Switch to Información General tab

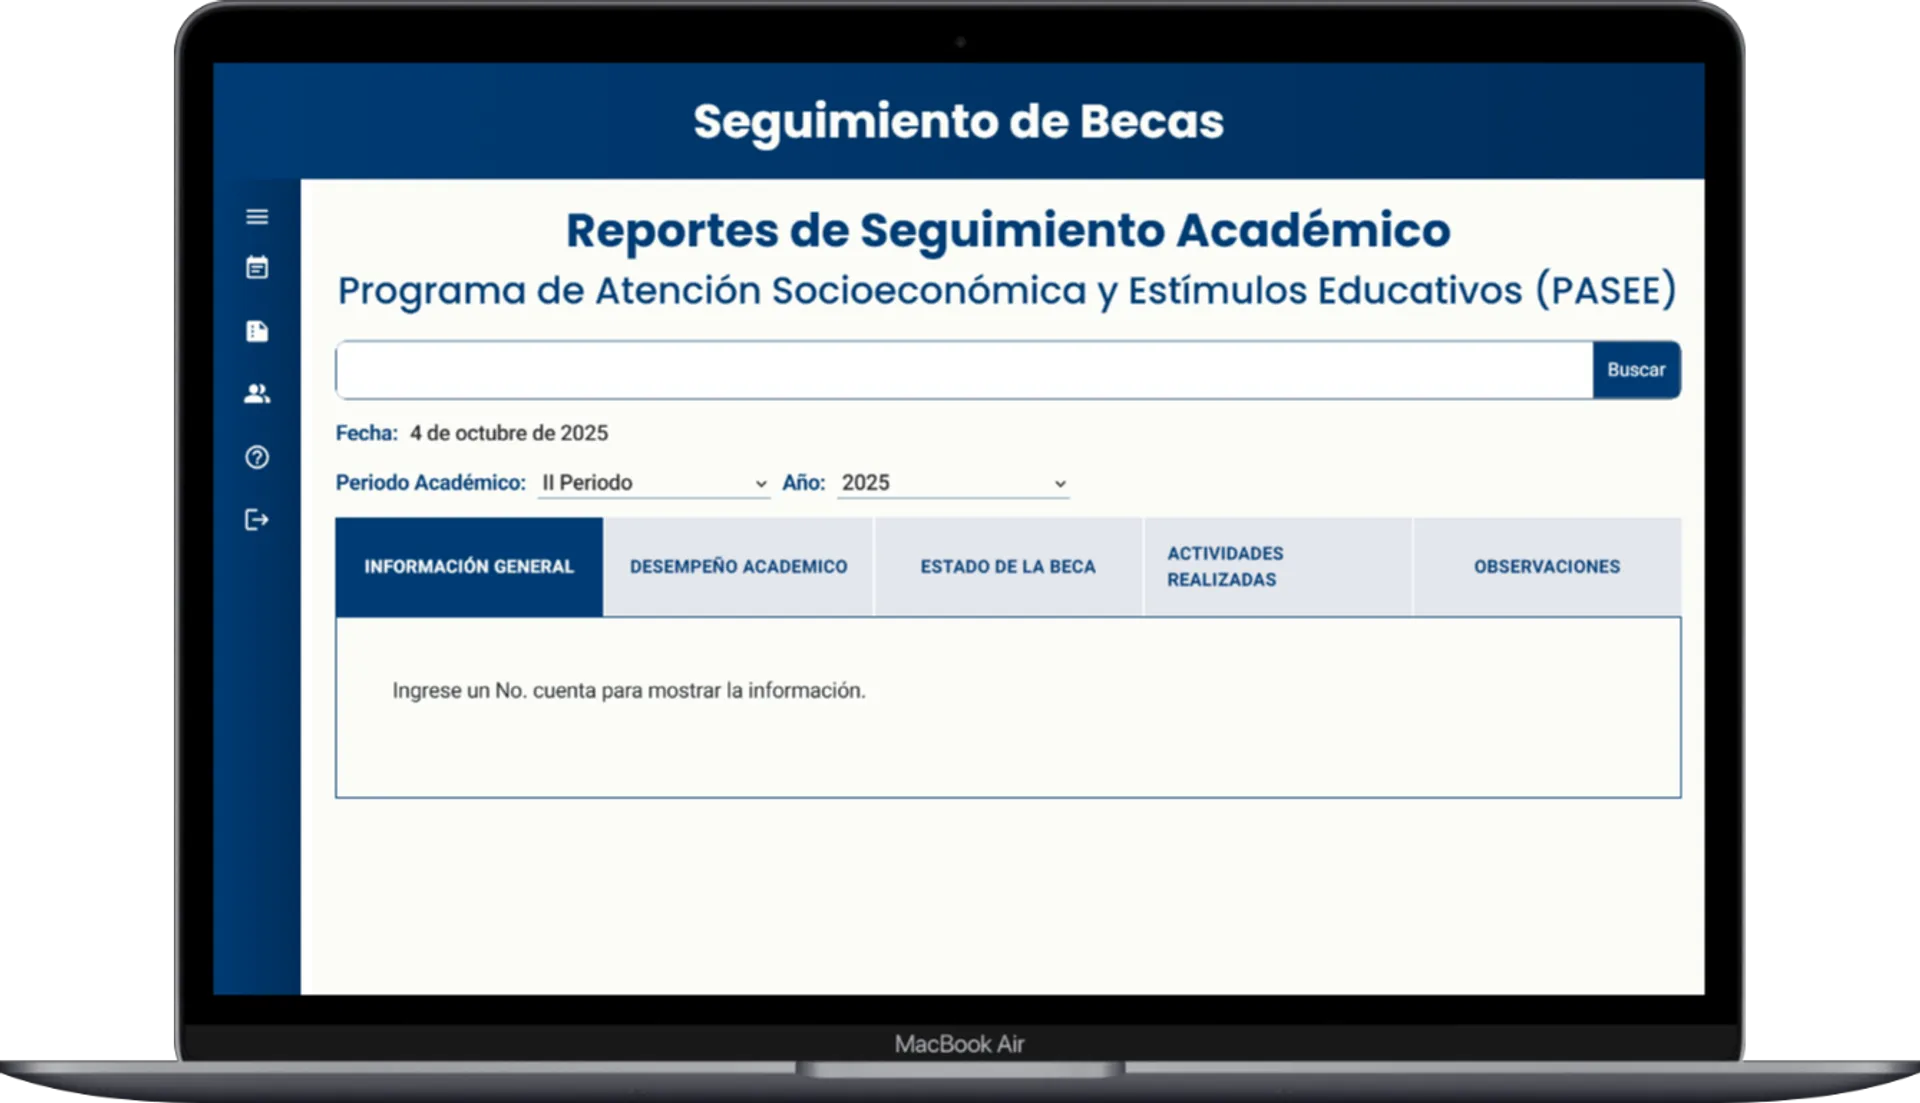[x=469, y=566]
